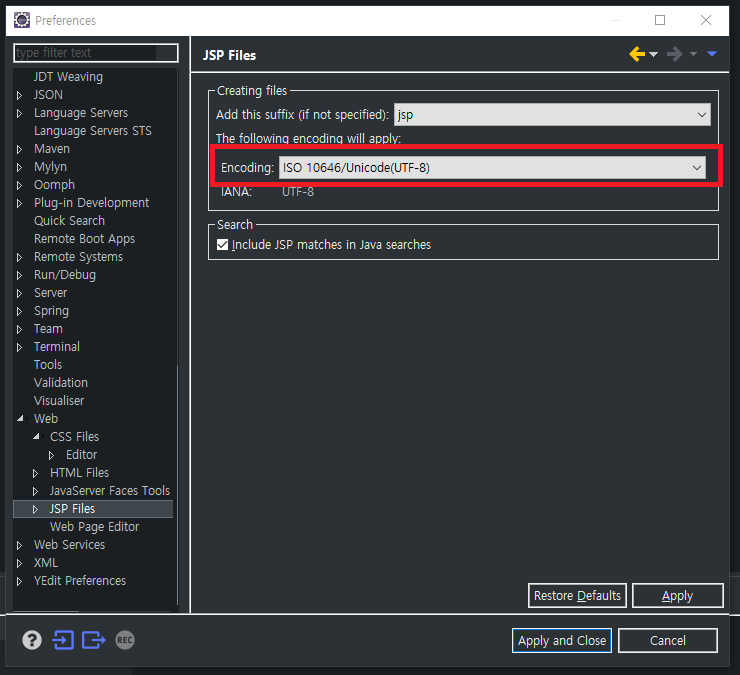
Task: Expand the Web Services node
Action: pyautogui.click(x=19, y=545)
